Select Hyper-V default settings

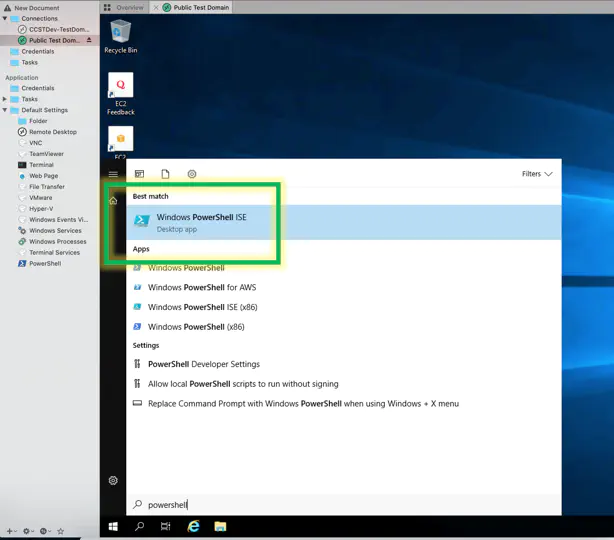[x=36, y=209]
